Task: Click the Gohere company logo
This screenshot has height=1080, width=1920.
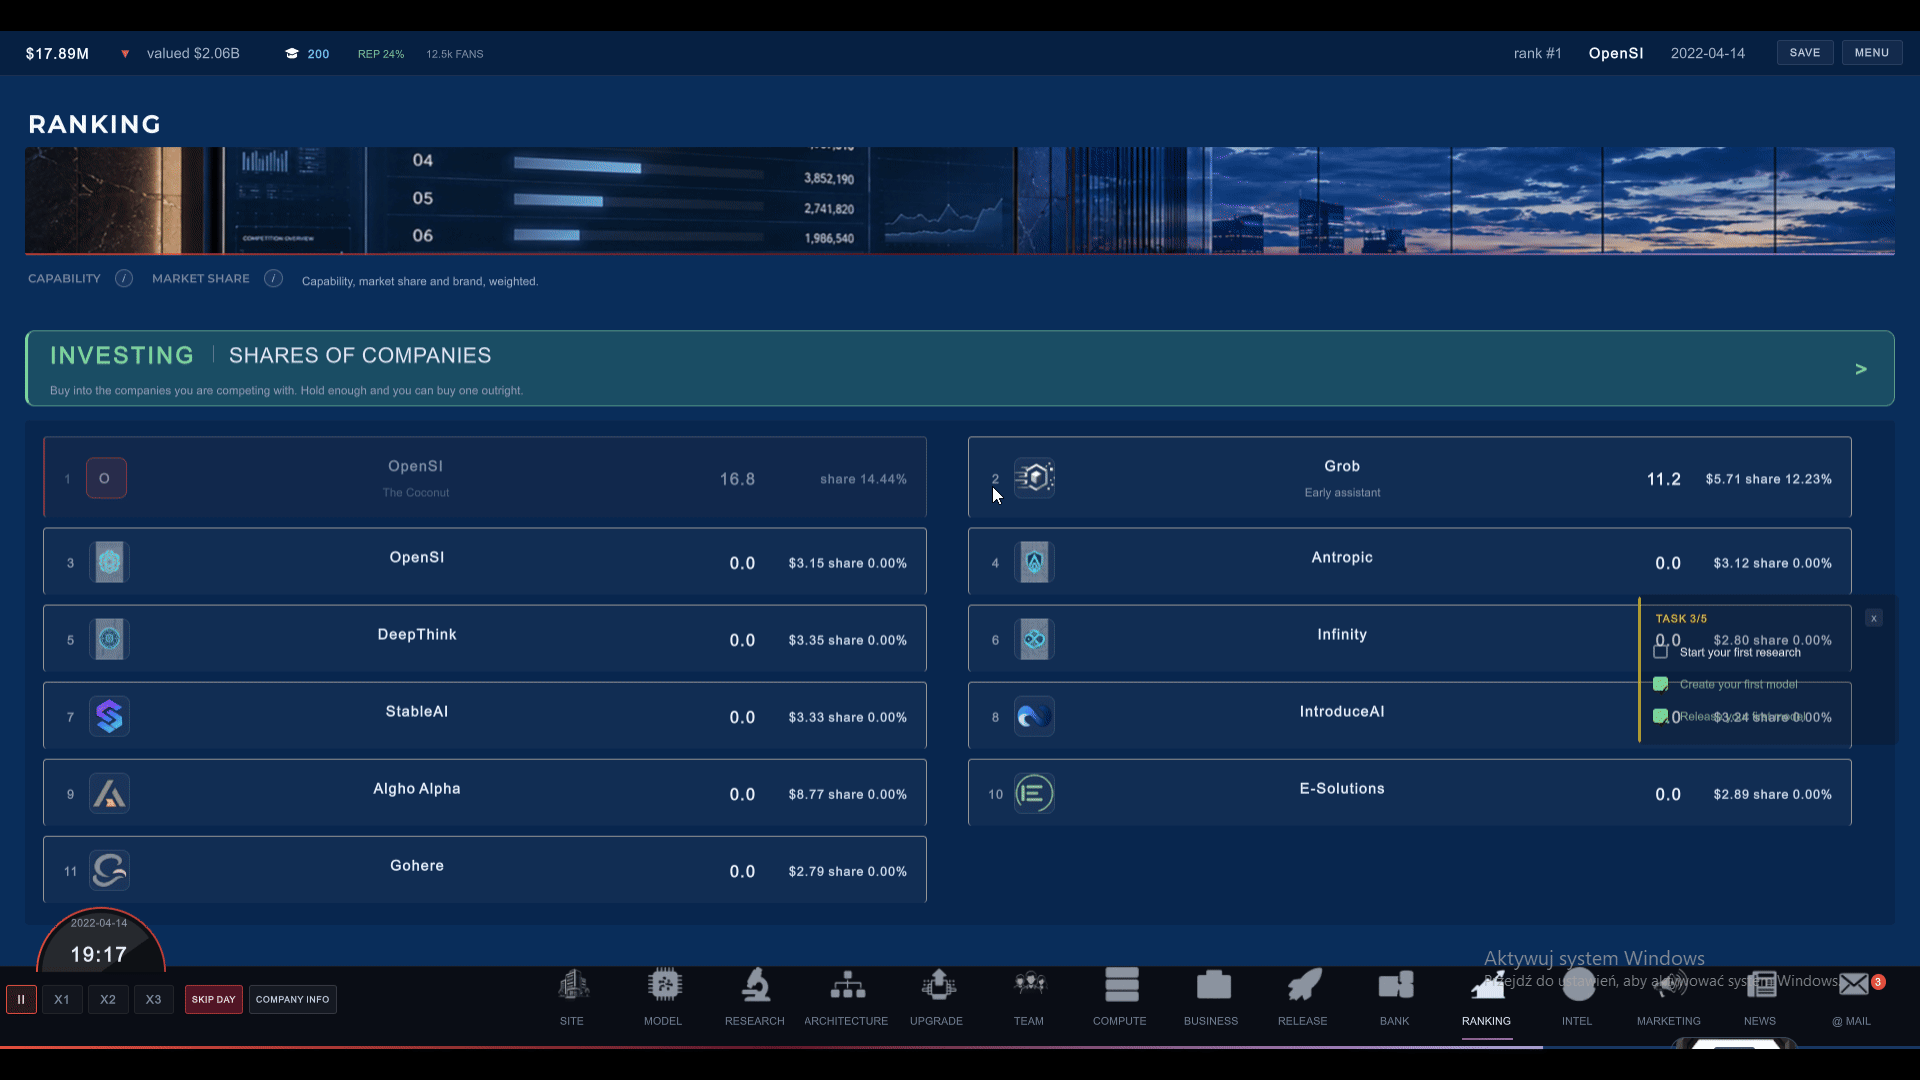Action: click(x=109, y=870)
